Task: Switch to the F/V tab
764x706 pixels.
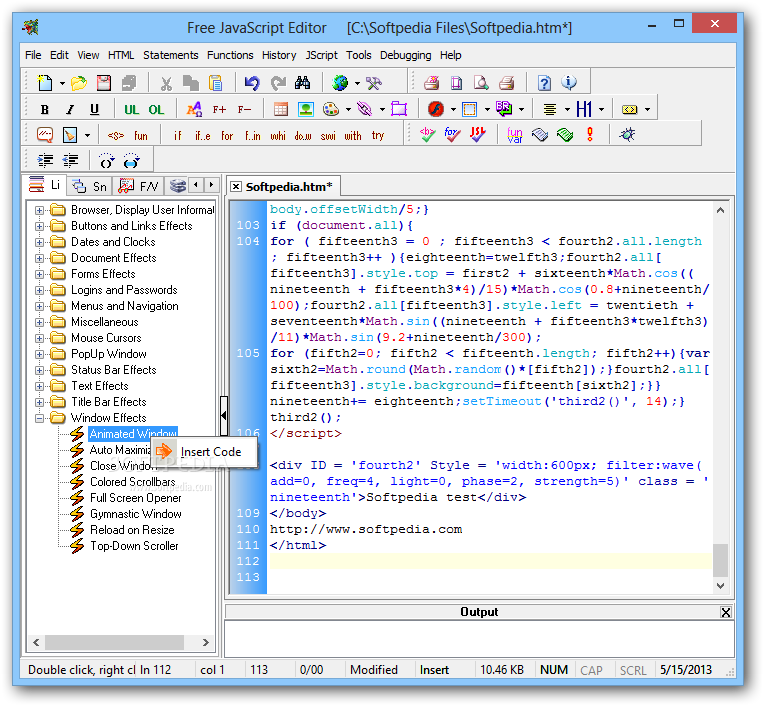Action: tap(139, 186)
